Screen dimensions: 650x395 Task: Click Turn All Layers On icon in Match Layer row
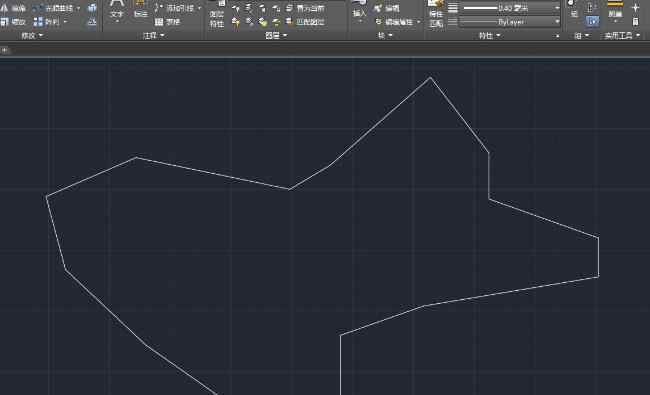click(x=235, y=22)
